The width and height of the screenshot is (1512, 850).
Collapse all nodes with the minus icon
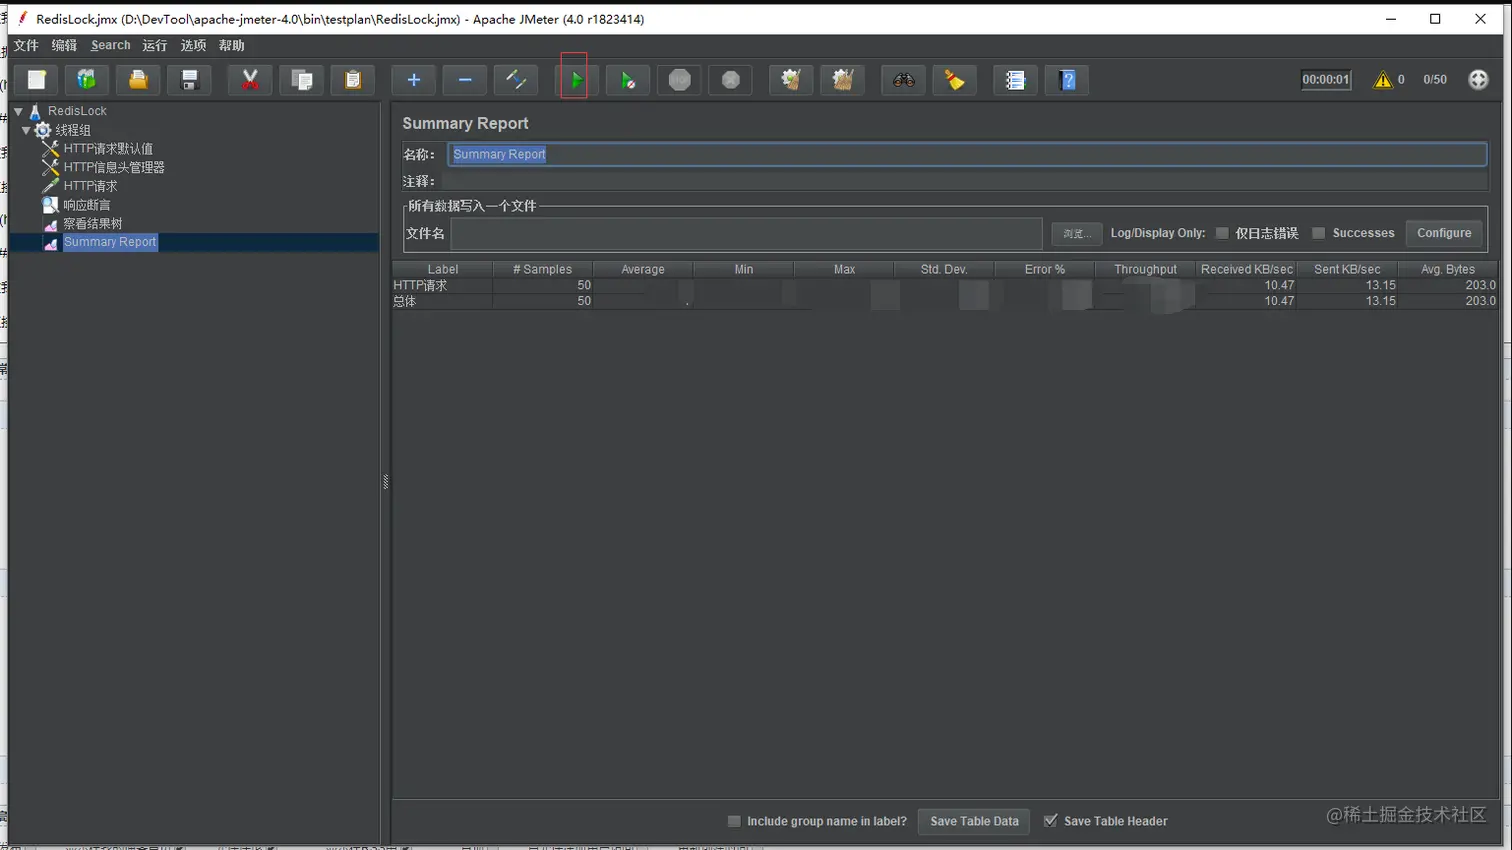(465, 80)
